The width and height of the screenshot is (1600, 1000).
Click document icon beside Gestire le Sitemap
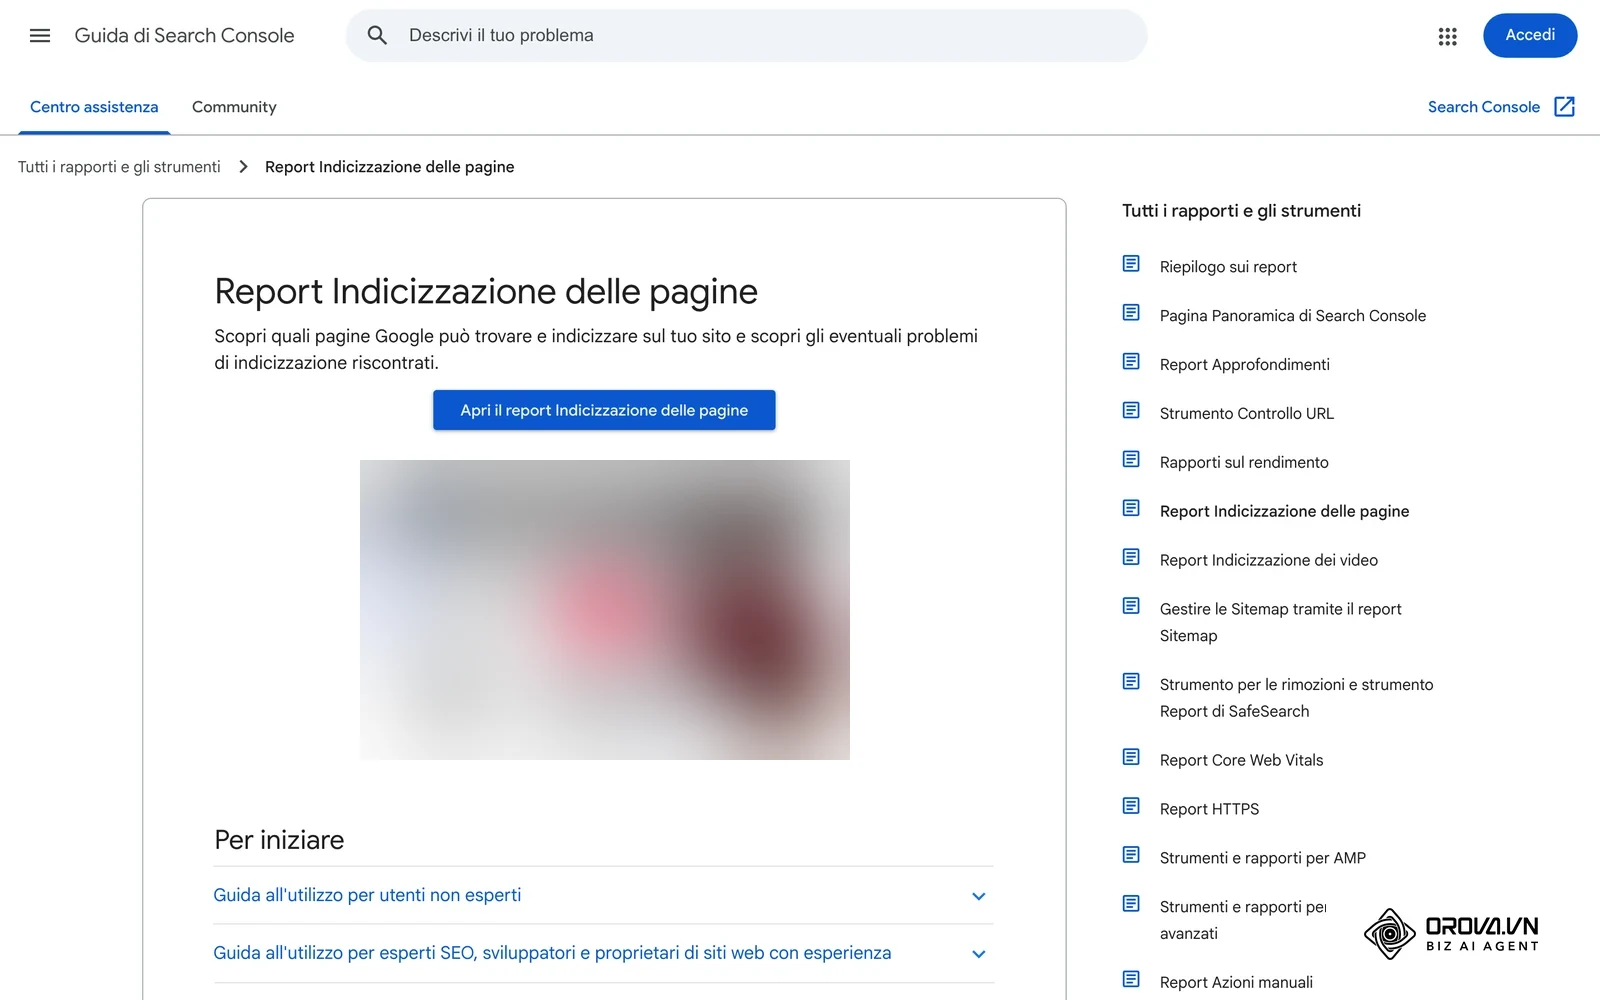point(1131,607)
